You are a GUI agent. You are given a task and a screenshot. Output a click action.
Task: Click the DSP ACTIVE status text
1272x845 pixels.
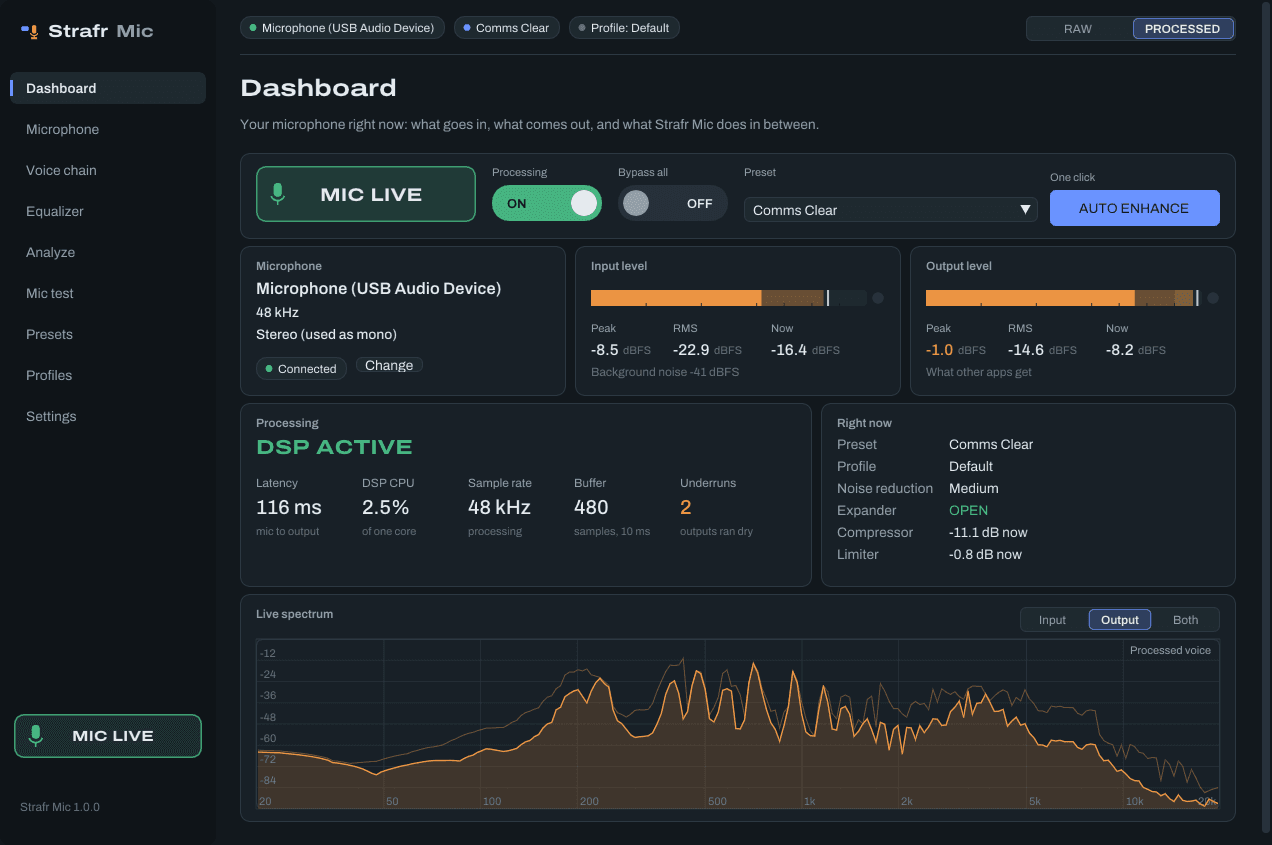coord(334,447)
